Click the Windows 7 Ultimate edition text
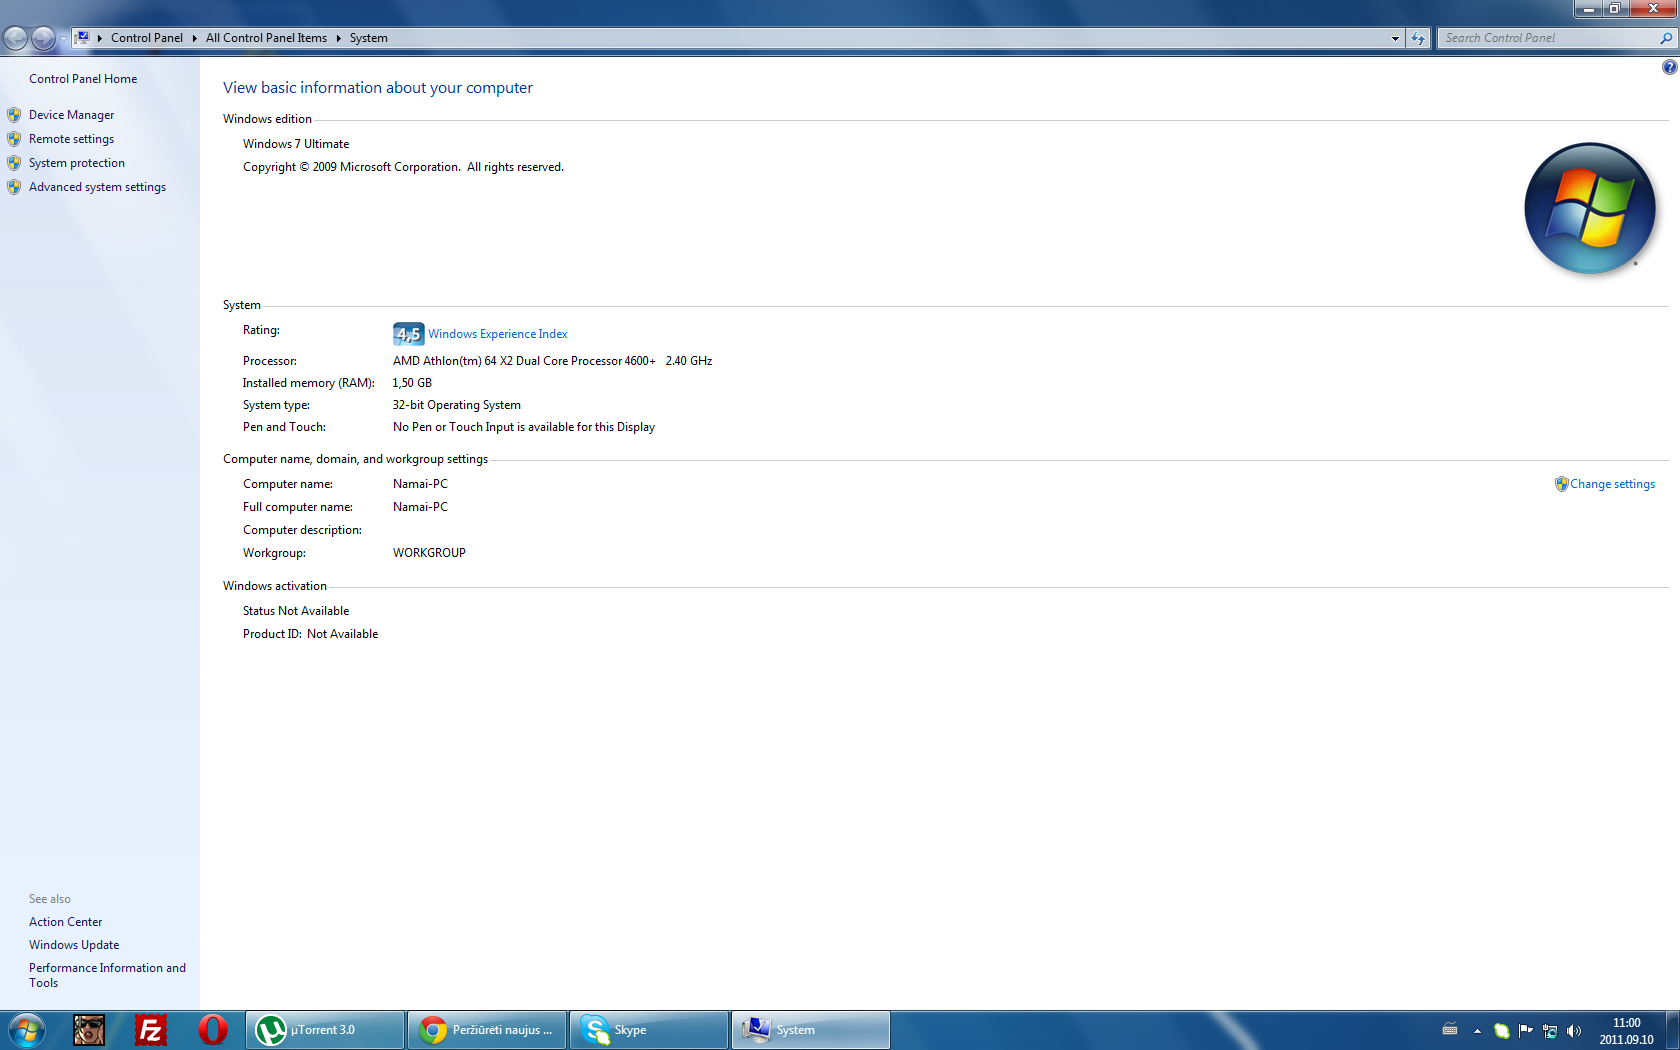The width and height of the screenshot is (1680, 1050). (x=296, y=144)
